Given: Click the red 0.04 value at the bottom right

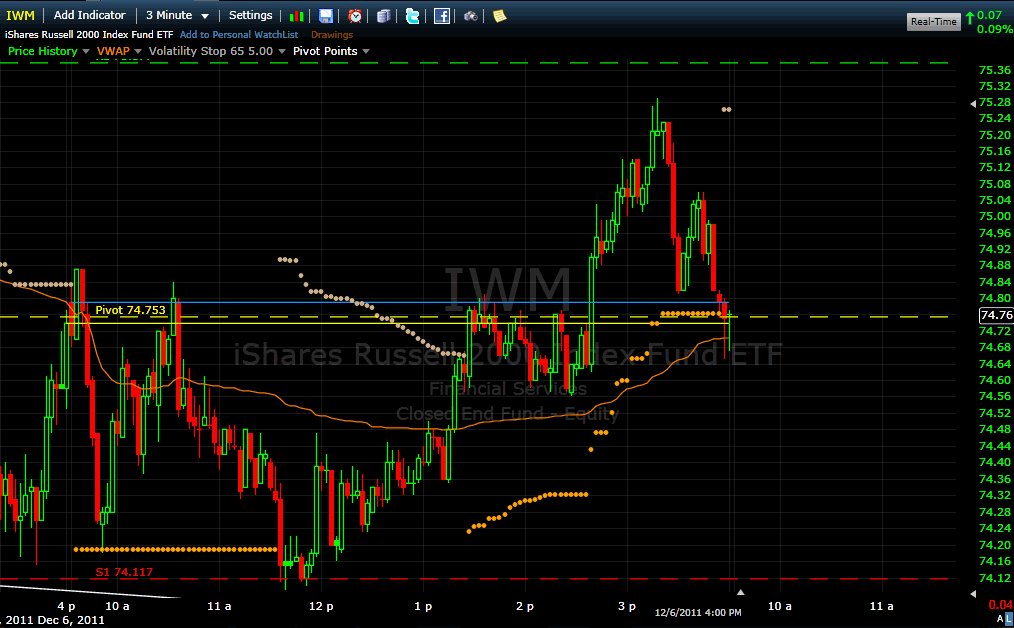Looking at the screenshot, I should [x=1001, y=605].
